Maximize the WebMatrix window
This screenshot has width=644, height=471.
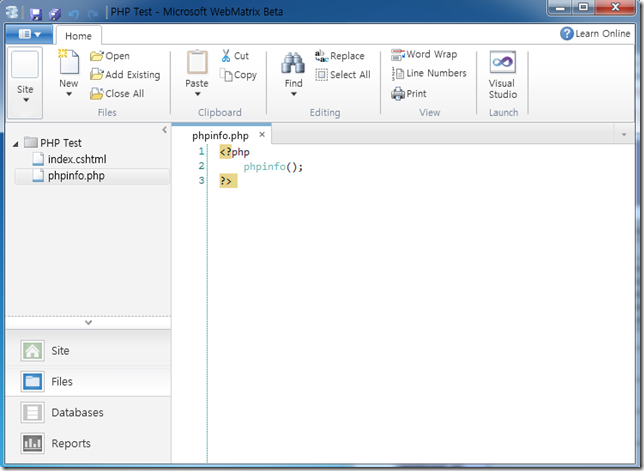click(x=583, y=8)
